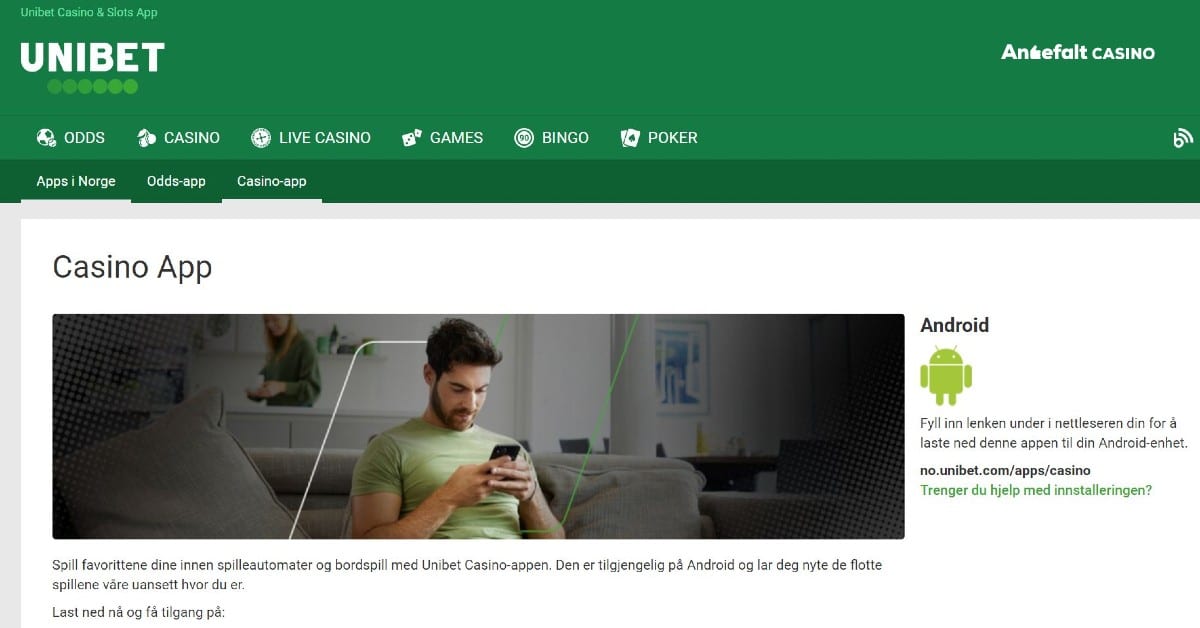
Task: Click the Ansvarlig Casino logo link
Action: coord(1078,52)
